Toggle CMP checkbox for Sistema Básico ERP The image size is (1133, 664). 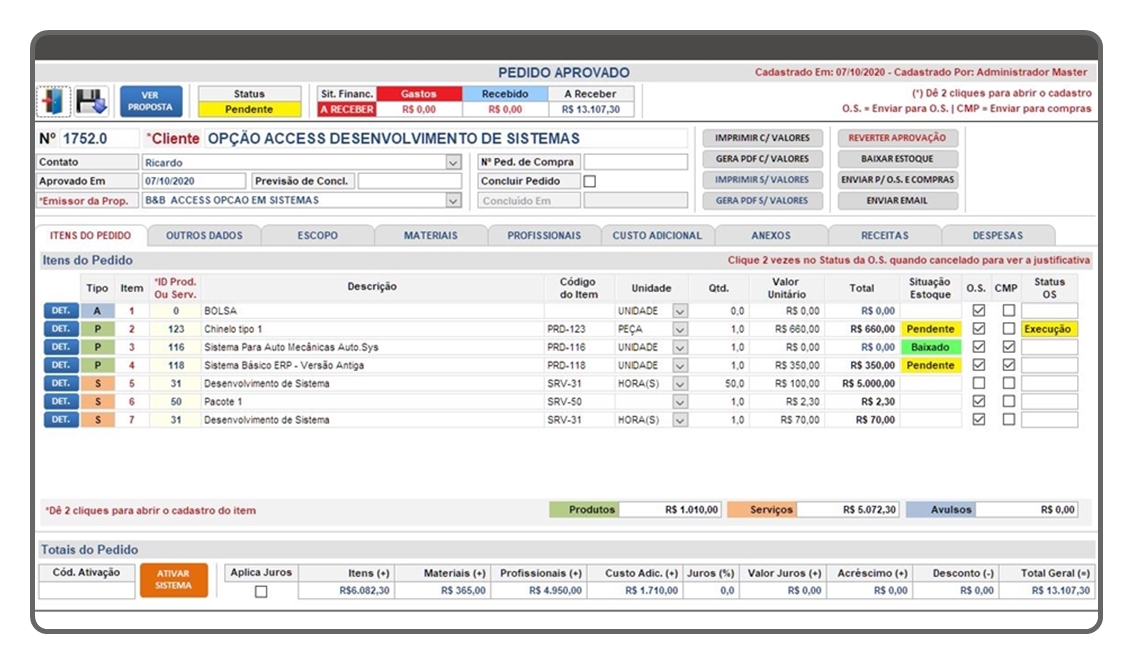click(1008, 365)
